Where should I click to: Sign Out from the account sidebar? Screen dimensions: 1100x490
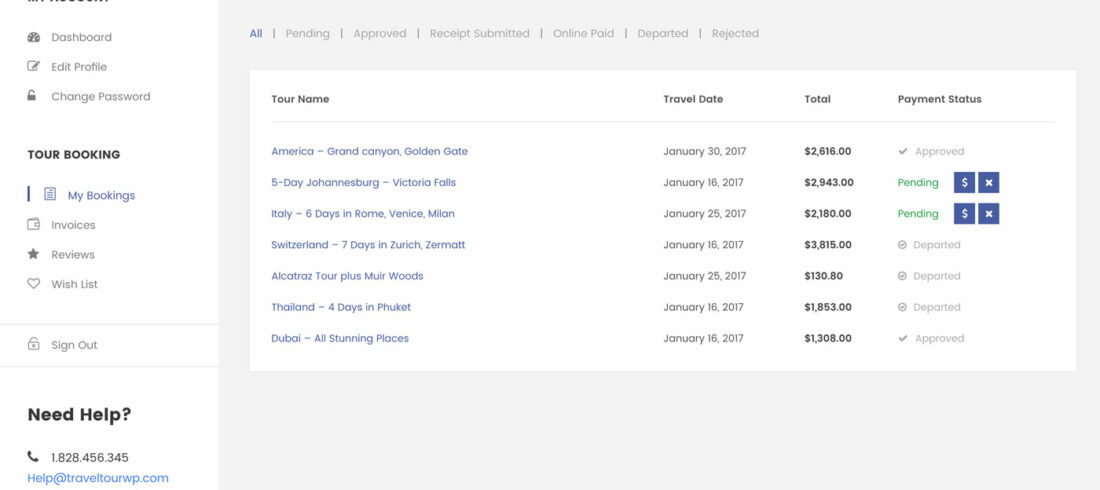(74, 345)
